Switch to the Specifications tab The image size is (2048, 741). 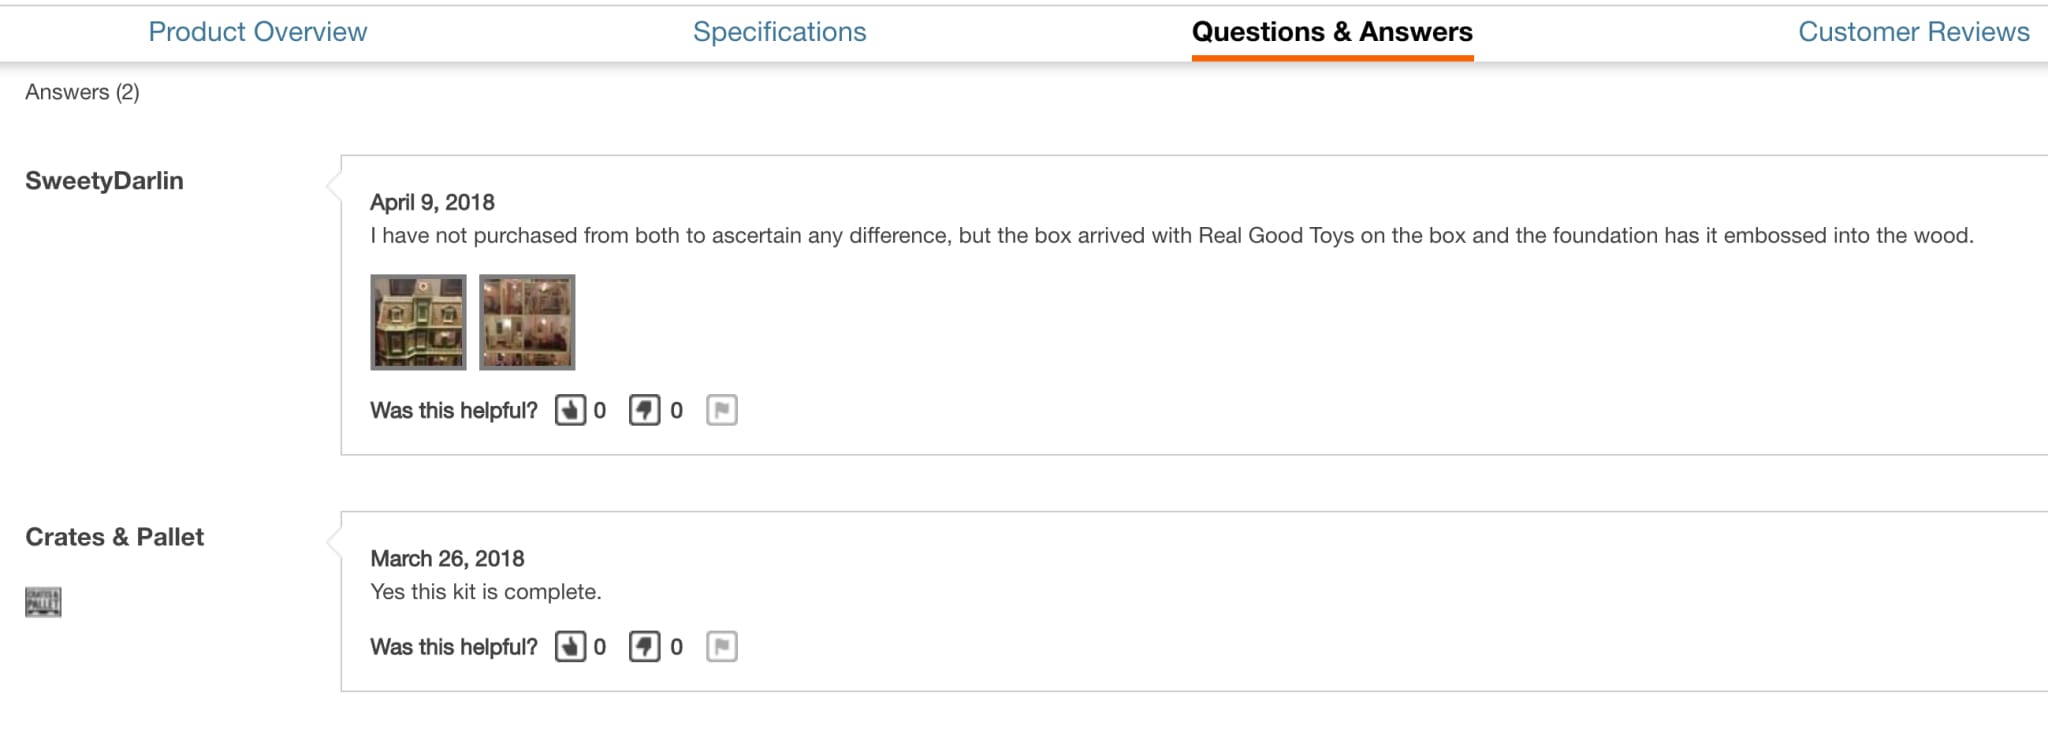[779, 32]
